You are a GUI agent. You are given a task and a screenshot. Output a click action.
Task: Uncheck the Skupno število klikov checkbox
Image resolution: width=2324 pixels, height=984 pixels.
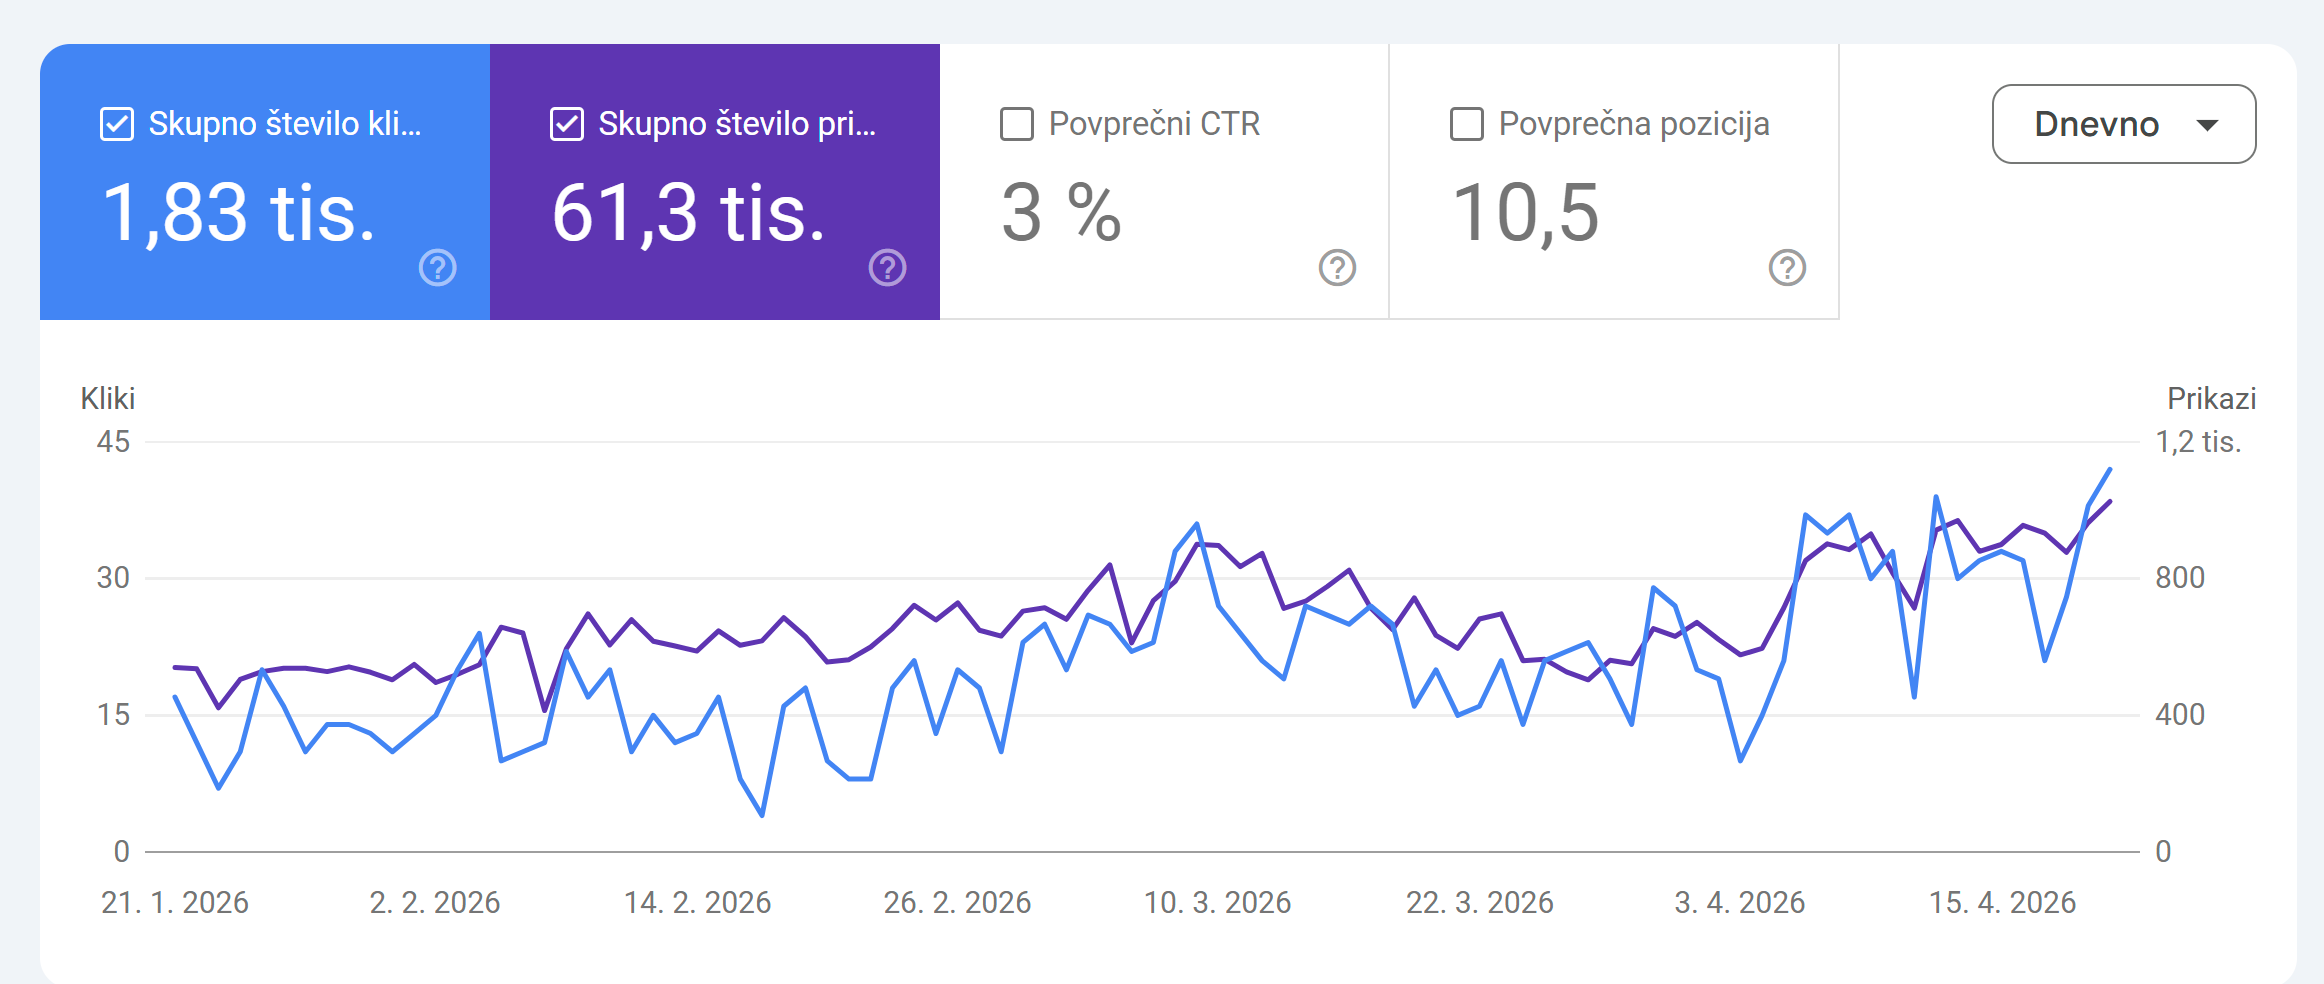(x=117, y=125)
